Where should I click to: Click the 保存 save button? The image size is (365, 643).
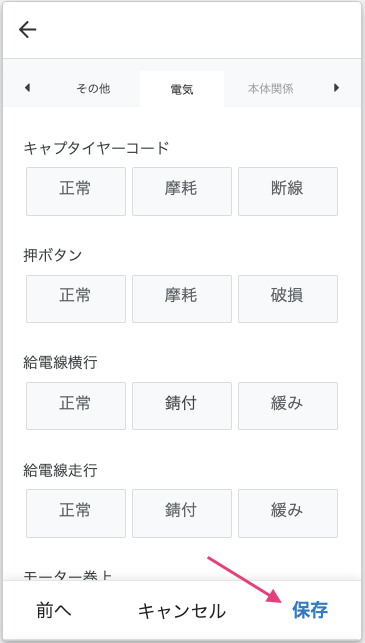(x=310, y=610)
